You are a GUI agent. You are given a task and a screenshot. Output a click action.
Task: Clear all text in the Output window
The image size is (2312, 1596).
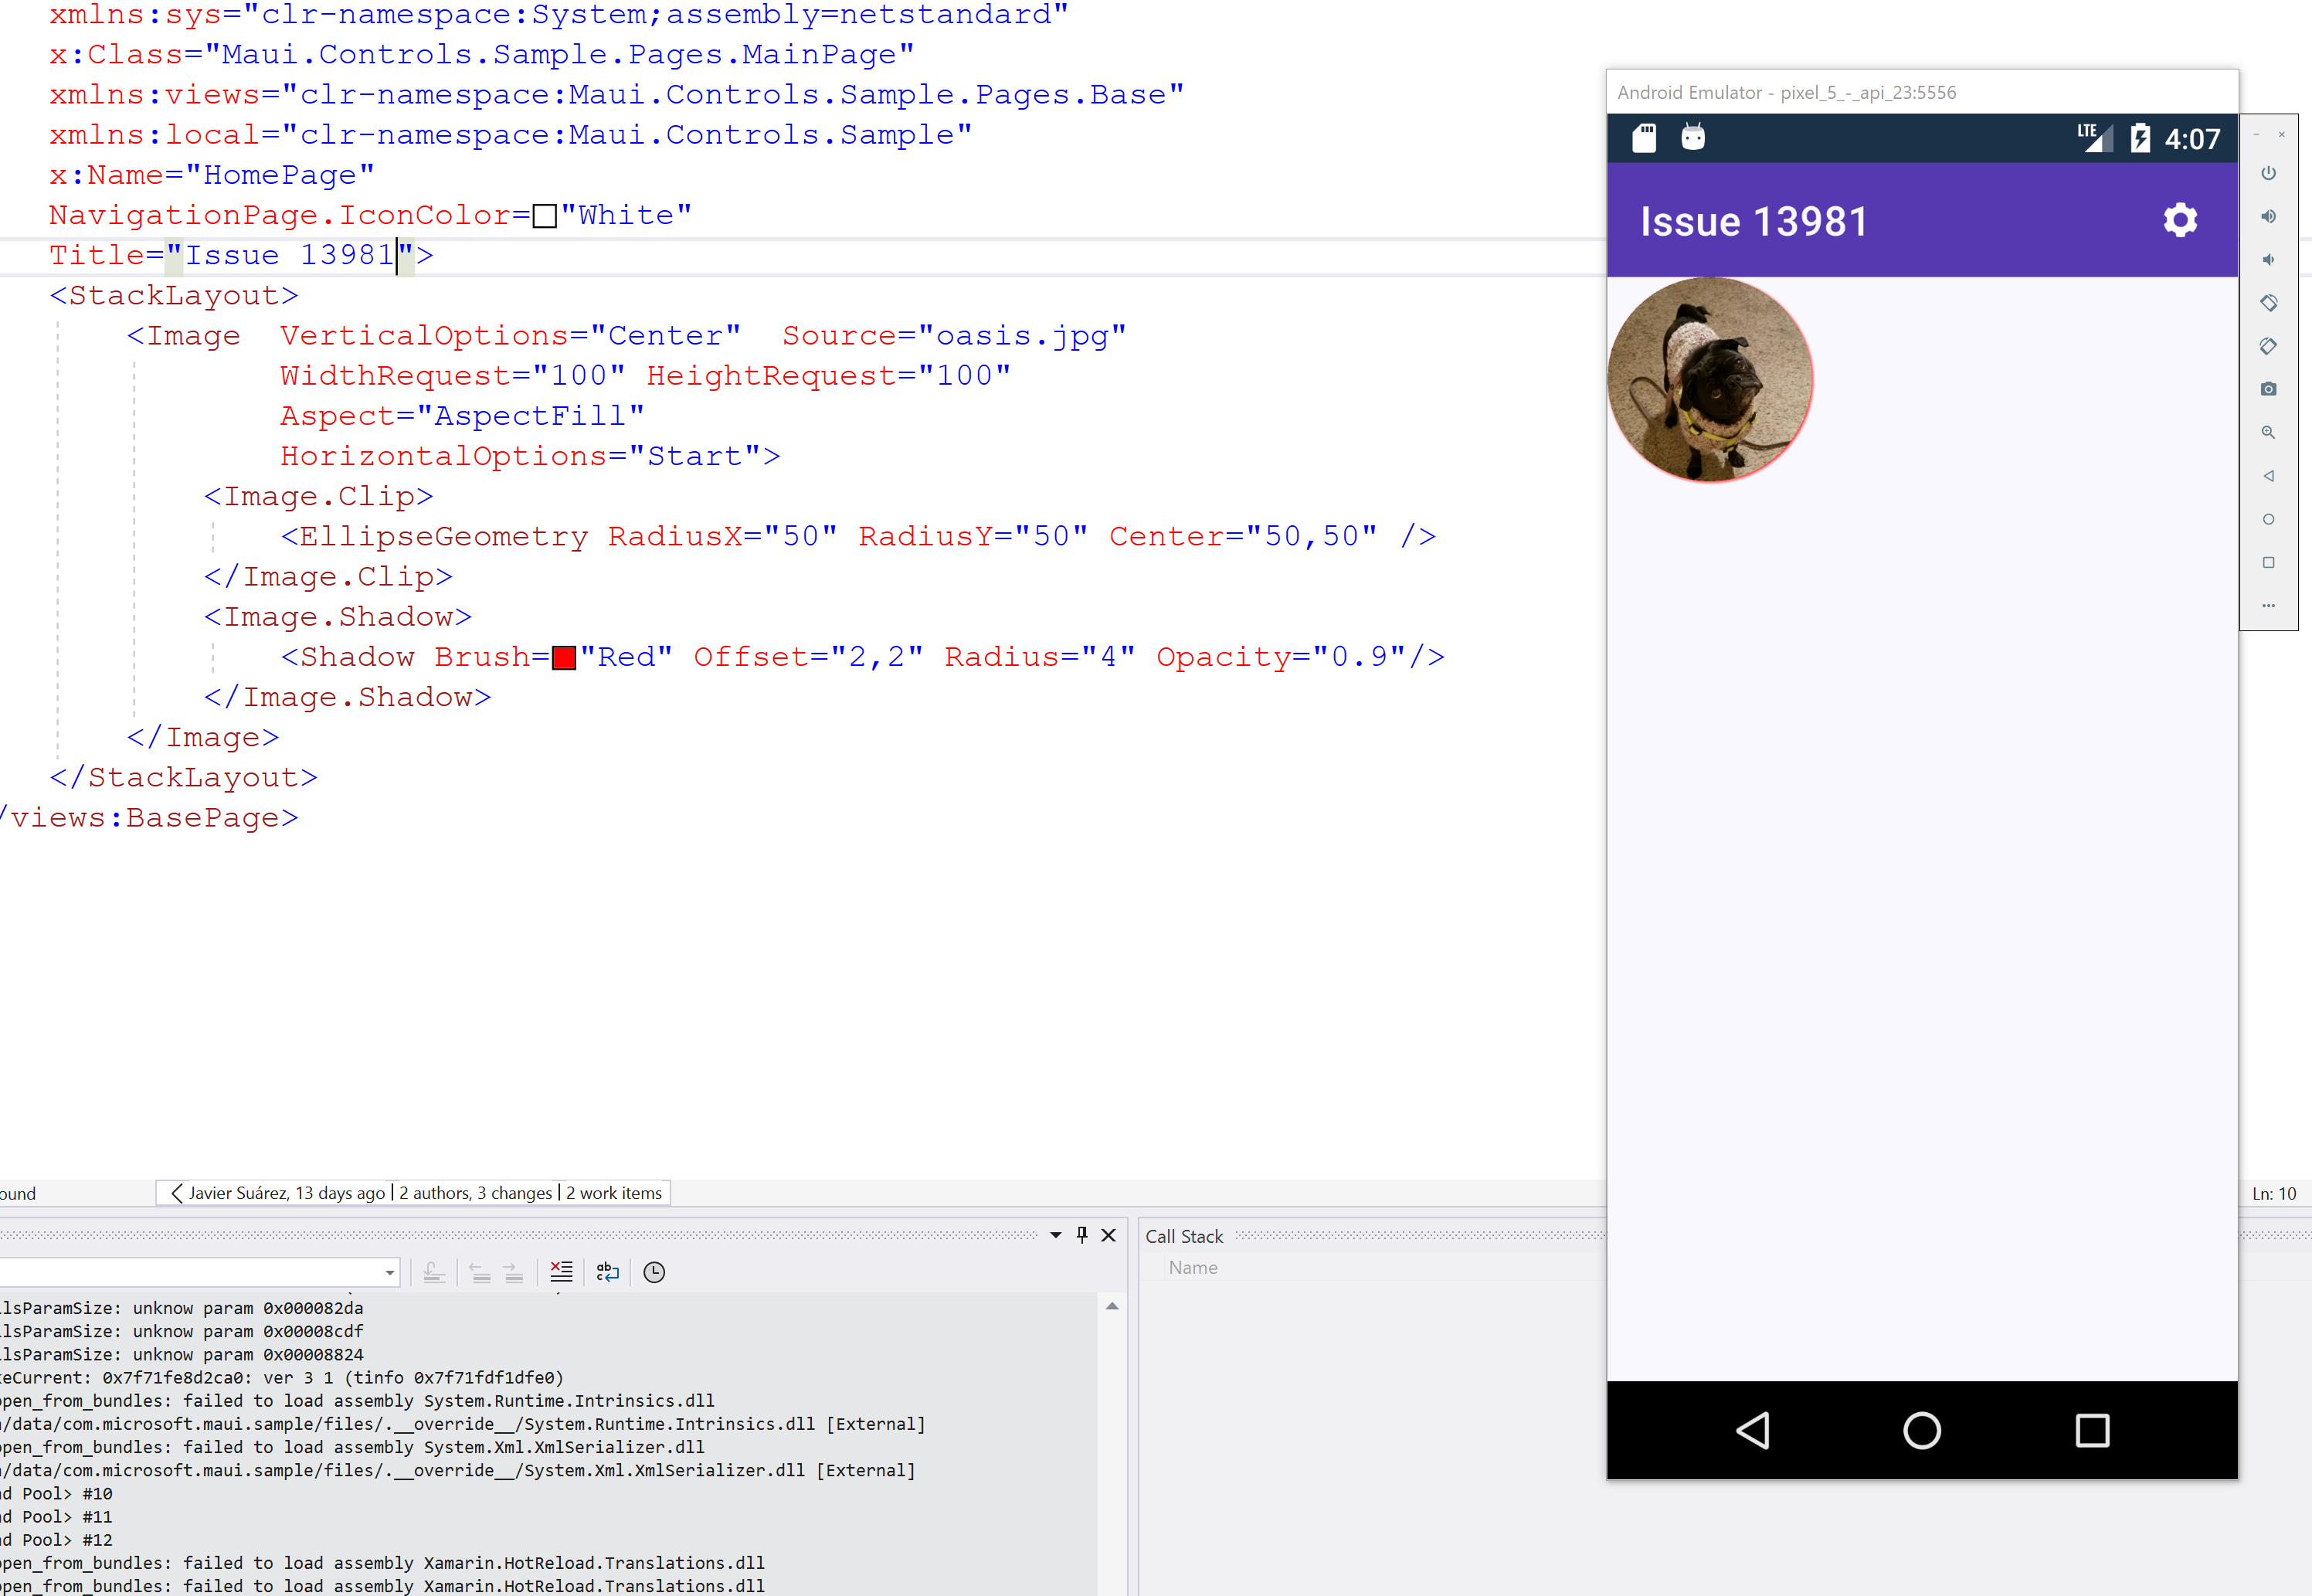point(561,1271)
